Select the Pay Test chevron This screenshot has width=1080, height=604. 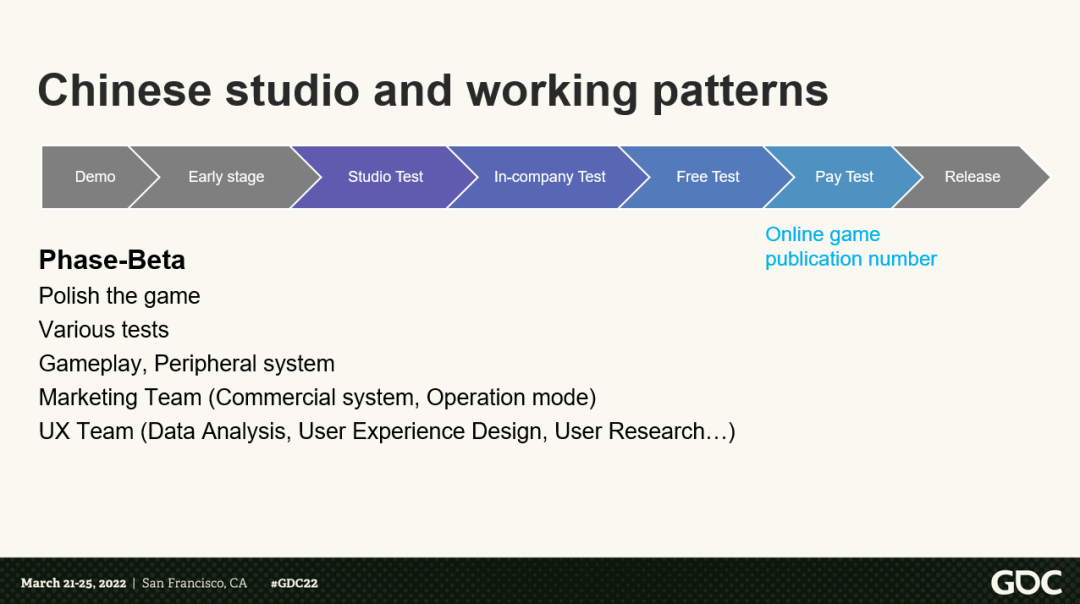[x=844, y=177]
